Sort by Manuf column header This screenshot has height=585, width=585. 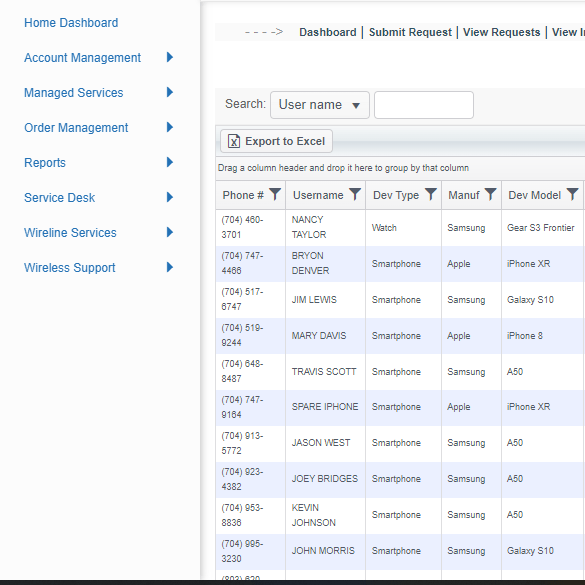(464, 195)
